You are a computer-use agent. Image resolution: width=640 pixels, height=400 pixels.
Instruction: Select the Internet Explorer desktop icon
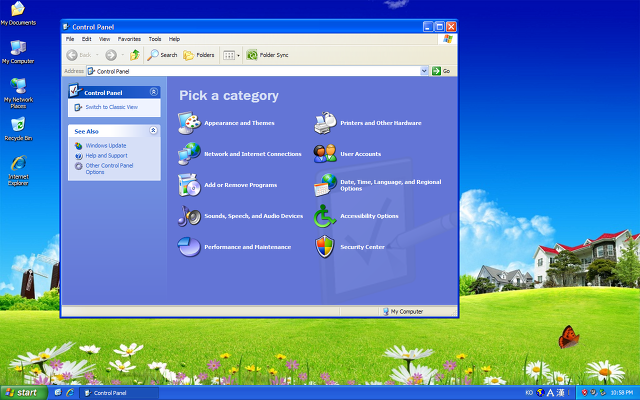[18, 170]
